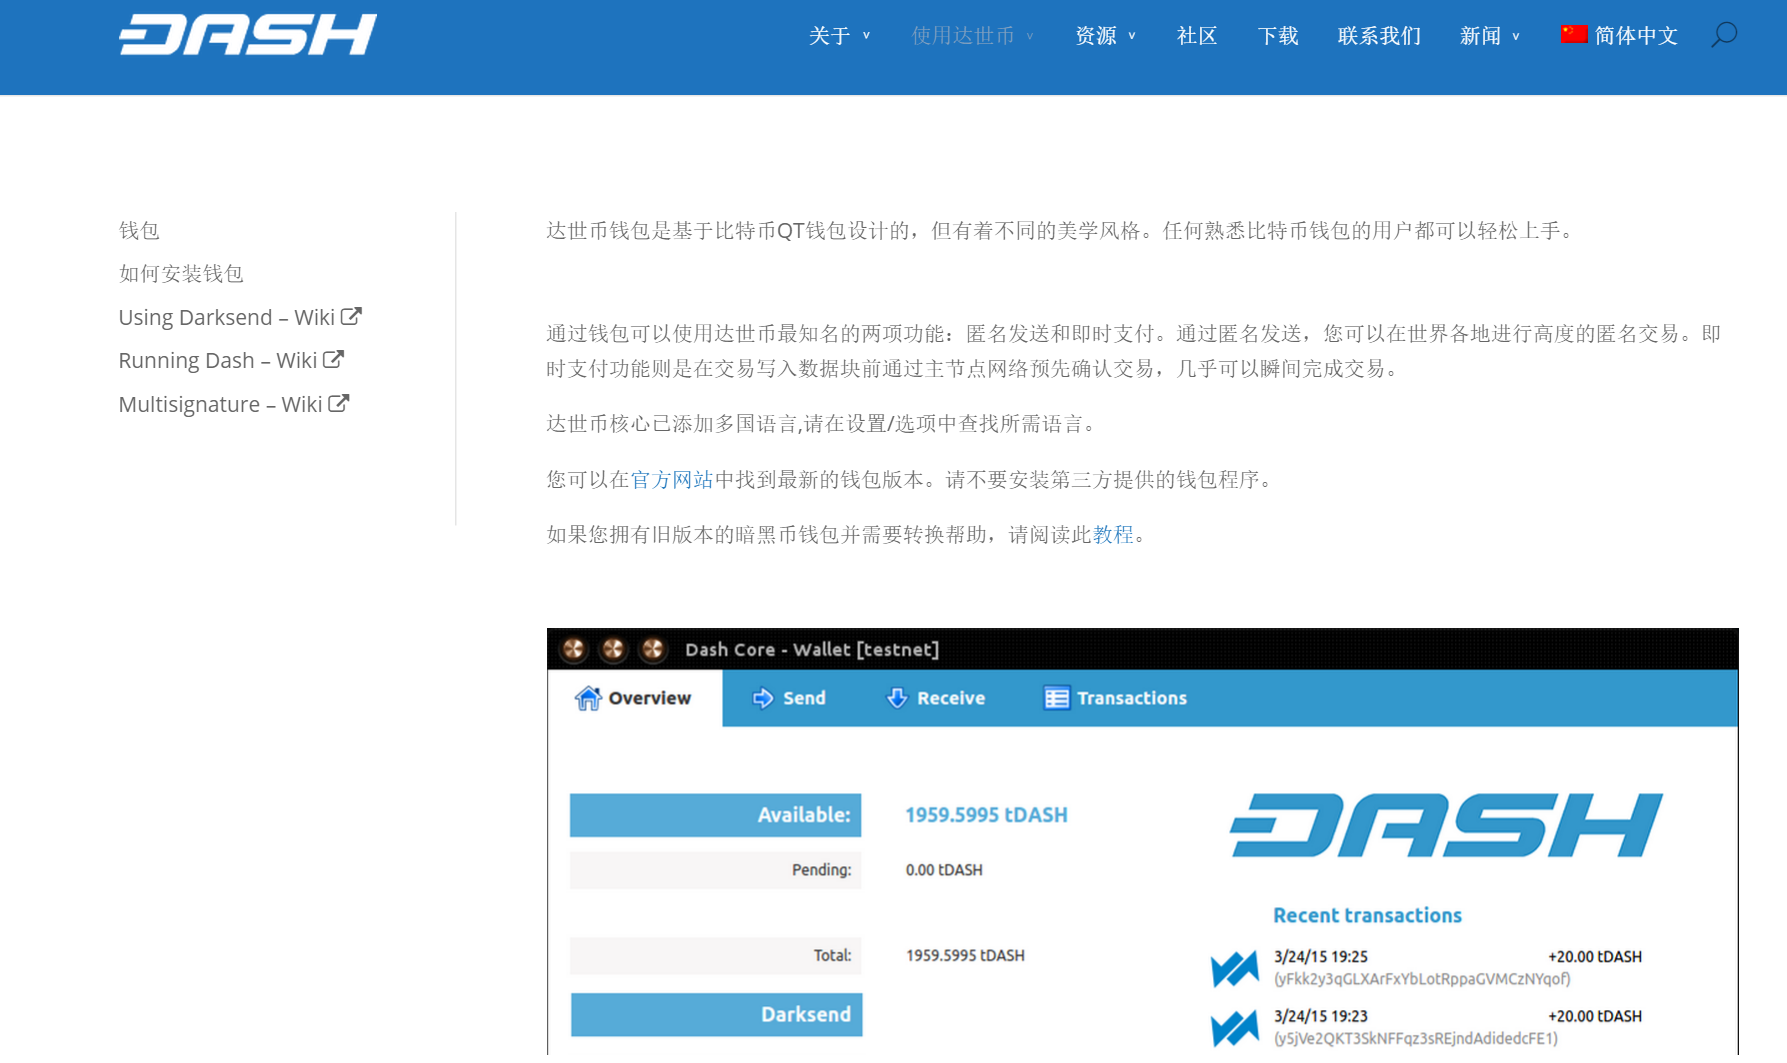This screenshot has height=1063, width=1787.
Task: Click the Transactions list icon
Action: (x=1057, y=698)
